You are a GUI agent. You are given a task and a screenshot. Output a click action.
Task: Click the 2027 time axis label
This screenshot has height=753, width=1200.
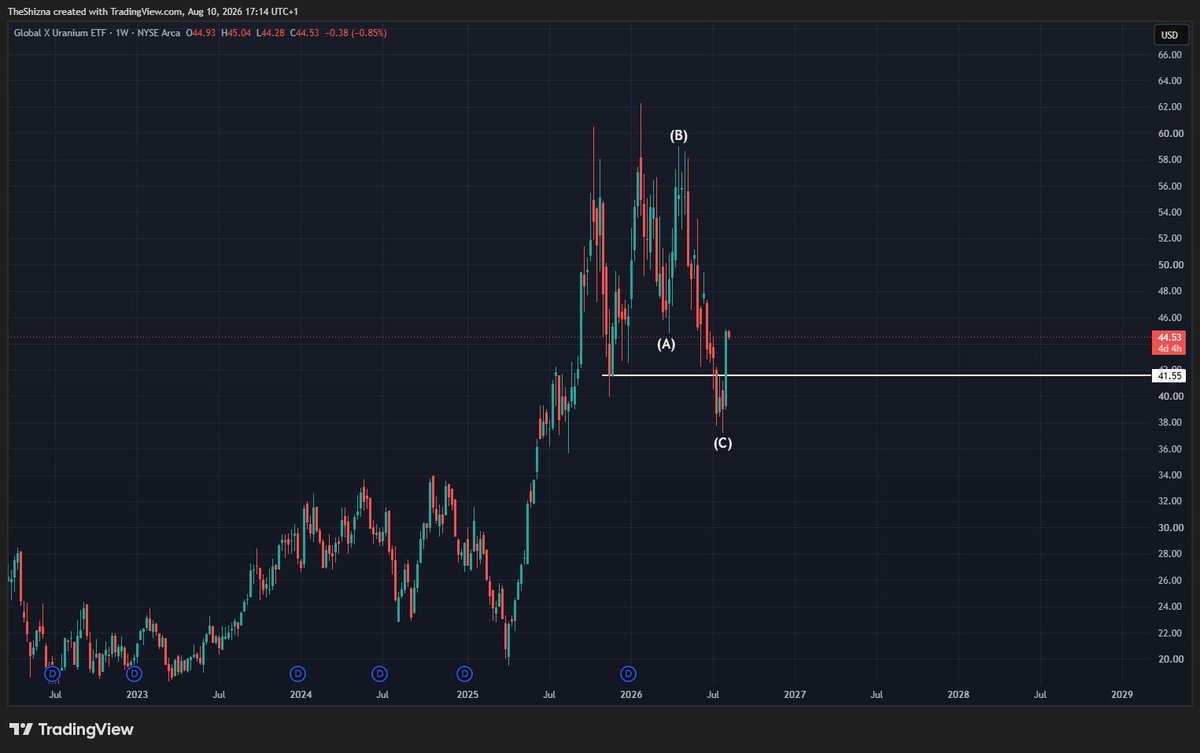[794, 693]
